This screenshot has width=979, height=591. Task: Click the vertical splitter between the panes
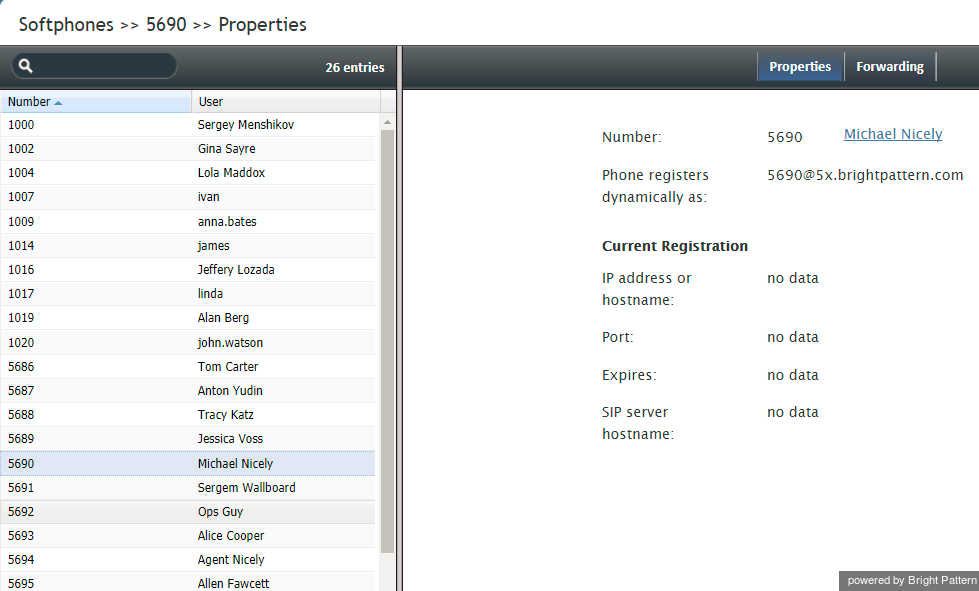[x=400, y=318]
